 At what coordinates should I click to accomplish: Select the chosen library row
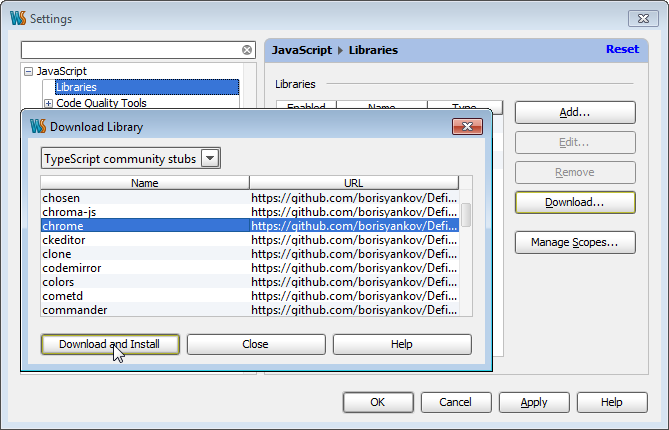coord(250,198)
